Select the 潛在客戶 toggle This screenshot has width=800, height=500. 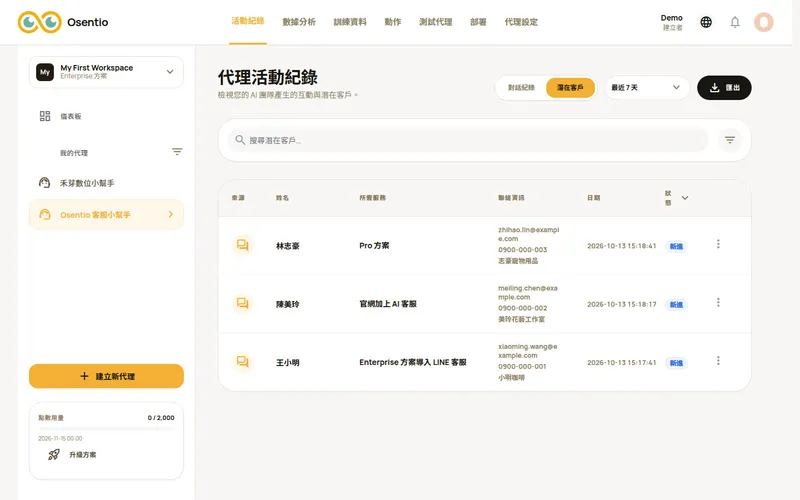pyautogui.click(x=570, y=88)
